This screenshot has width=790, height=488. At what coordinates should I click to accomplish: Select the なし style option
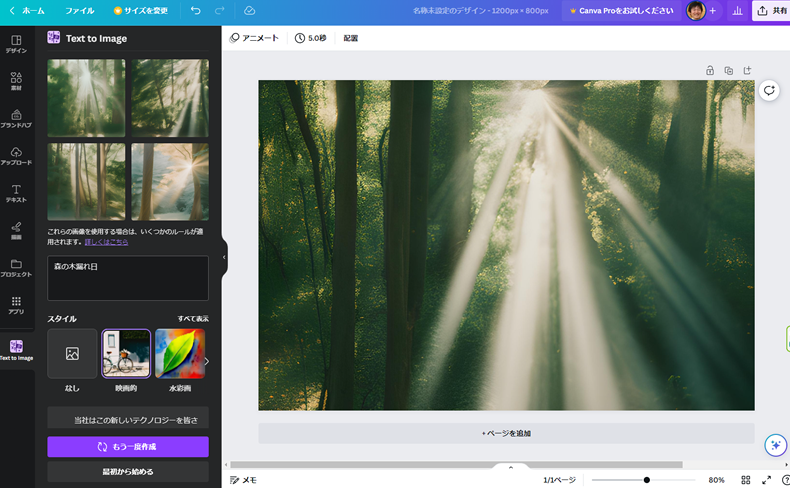(x=72, y=354)
